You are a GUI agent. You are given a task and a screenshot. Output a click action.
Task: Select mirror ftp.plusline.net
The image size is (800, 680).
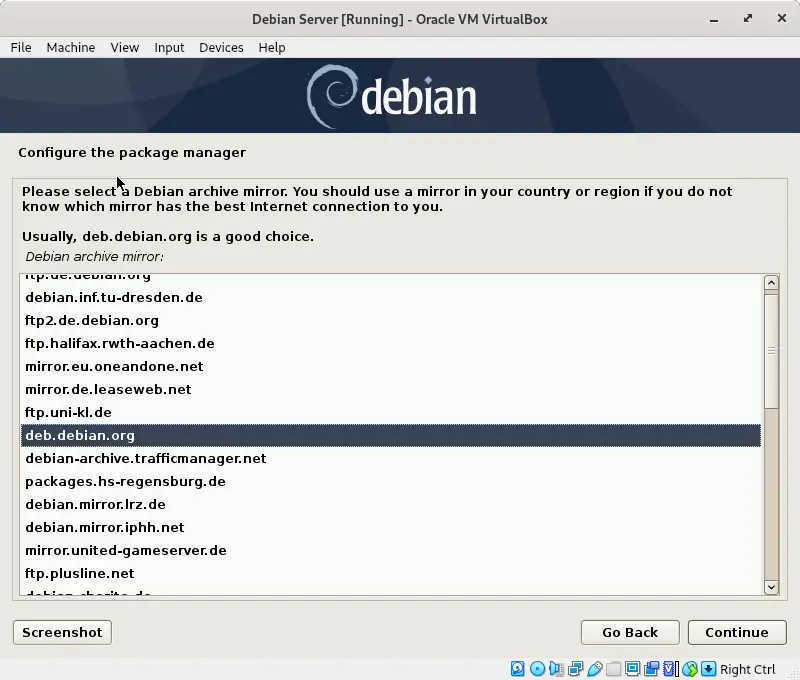point(391,573)
